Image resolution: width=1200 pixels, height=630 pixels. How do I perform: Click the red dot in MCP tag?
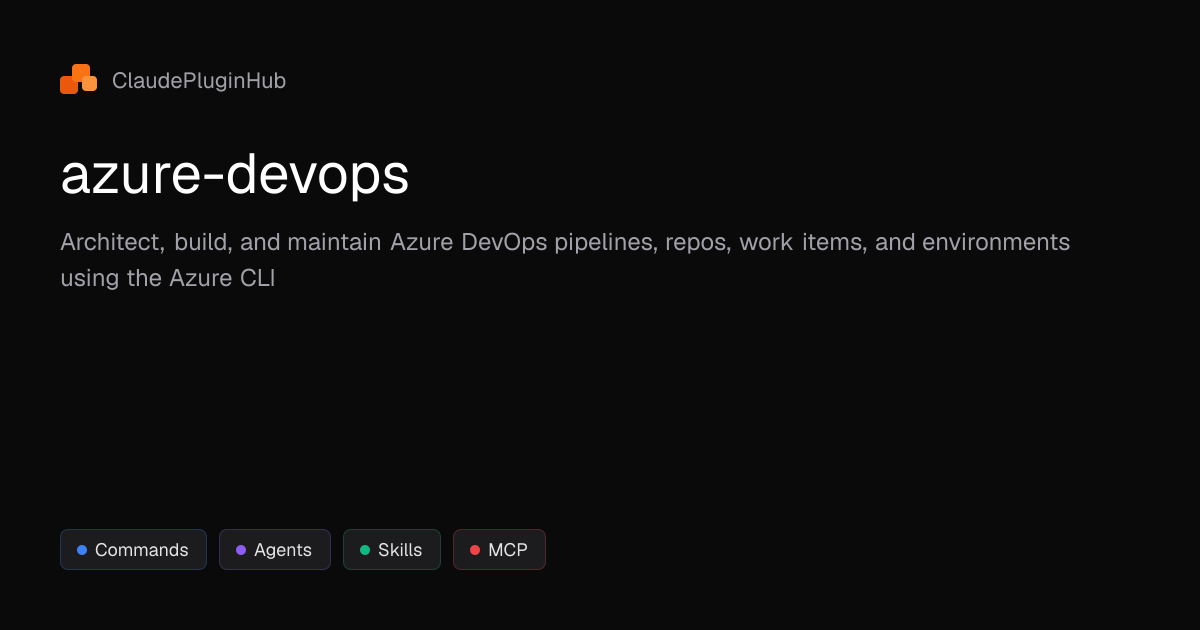pyautogui.click(x=475, y=550)
